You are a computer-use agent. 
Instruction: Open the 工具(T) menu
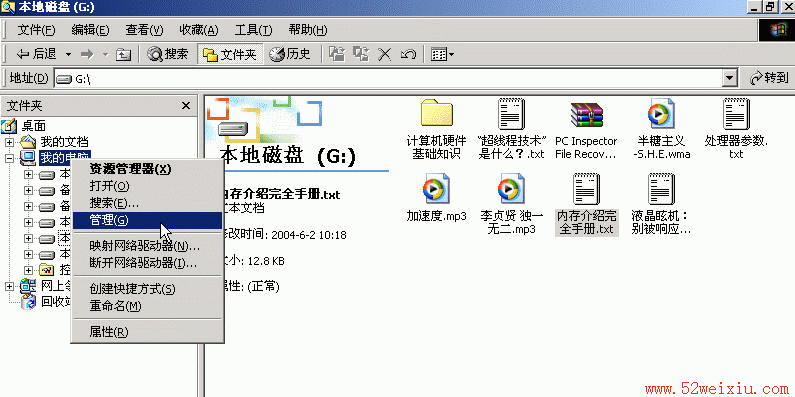[254, 30]
